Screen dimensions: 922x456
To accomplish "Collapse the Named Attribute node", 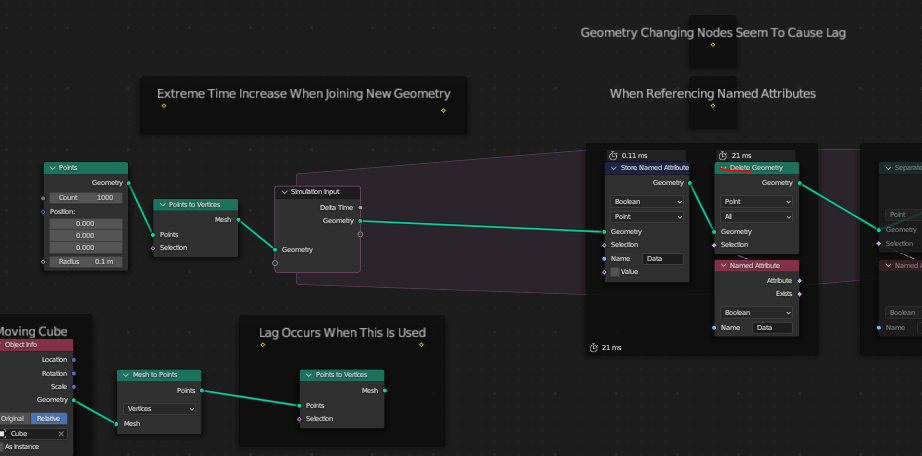I will (724, 266).
